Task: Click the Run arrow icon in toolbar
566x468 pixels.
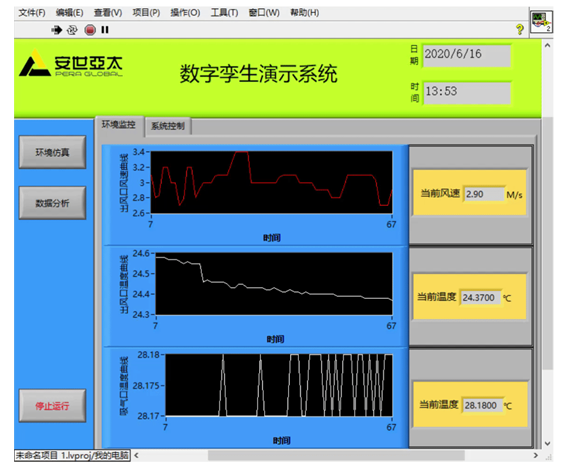Action: click(56, 30)
